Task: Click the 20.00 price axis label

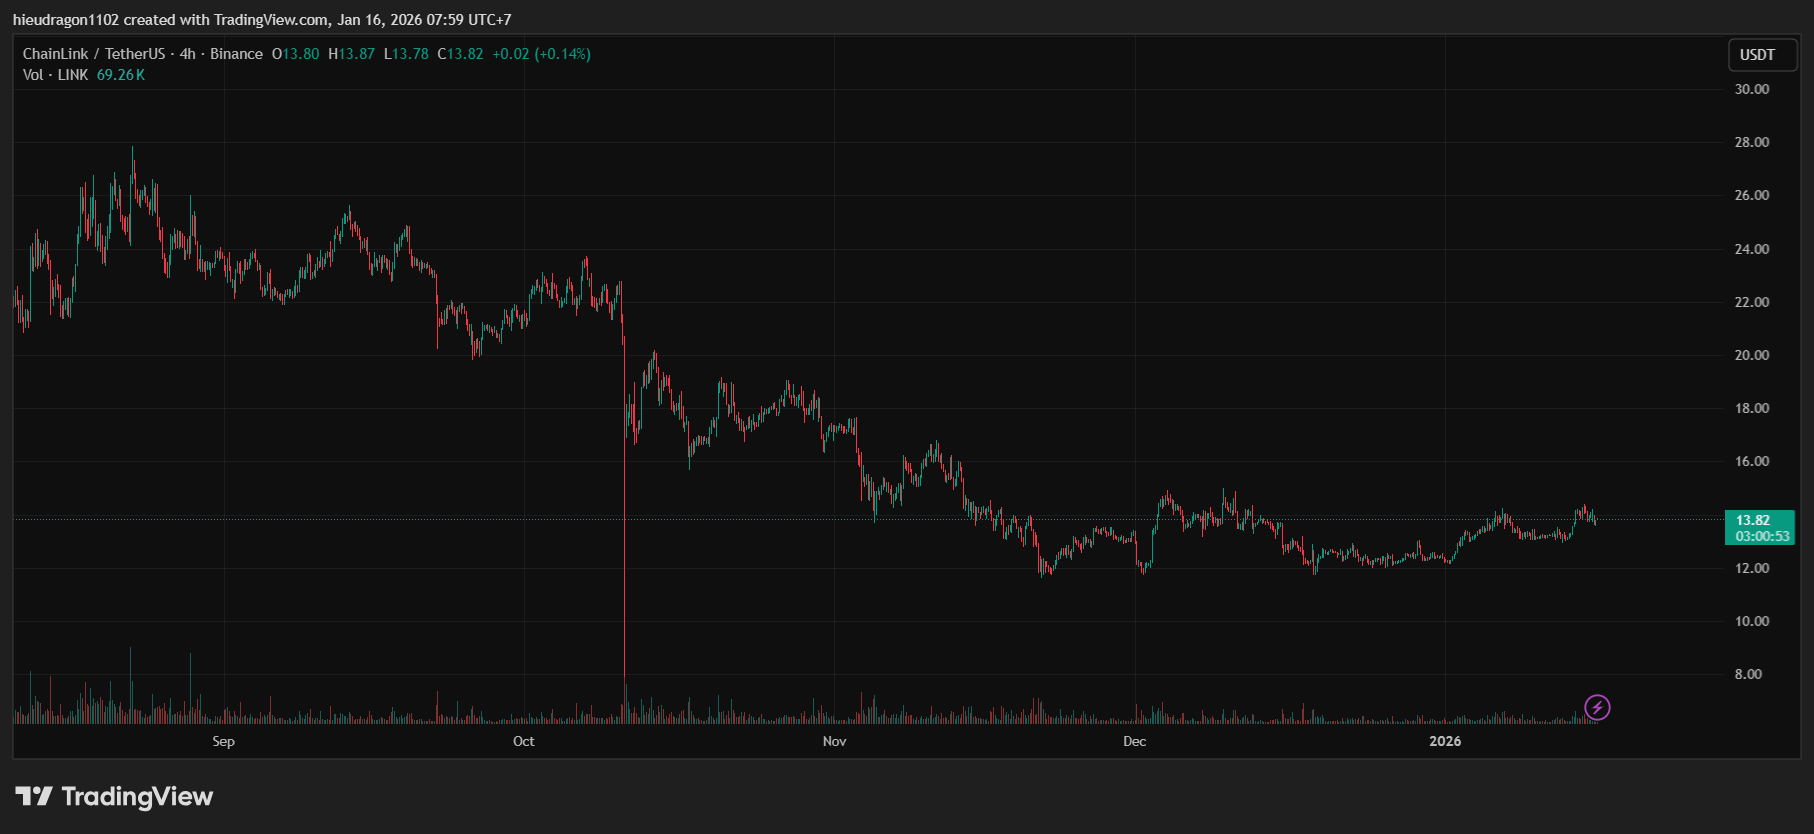Action: coord(1751,355)
